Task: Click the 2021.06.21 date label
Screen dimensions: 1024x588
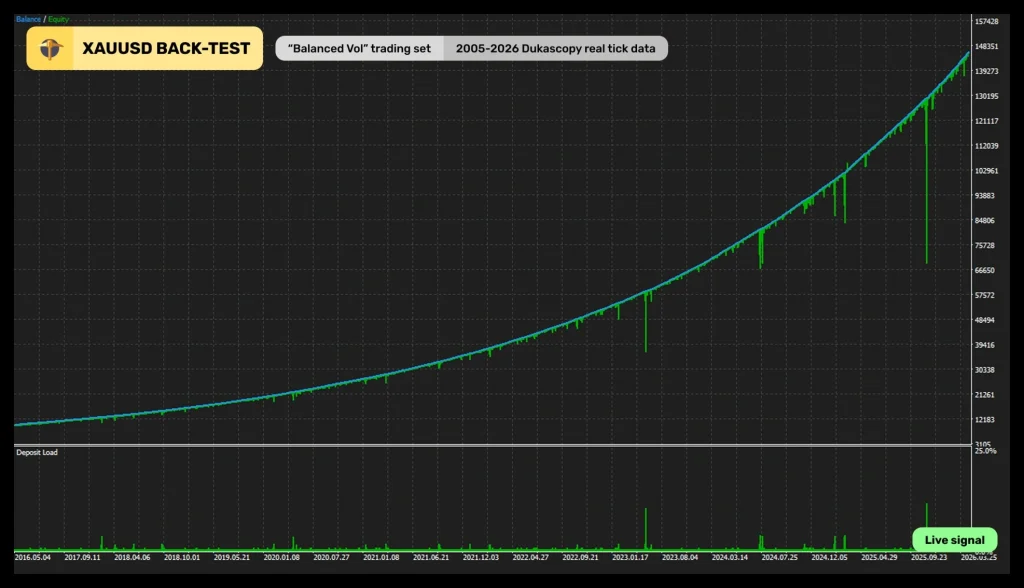Action: coord(431,557)
